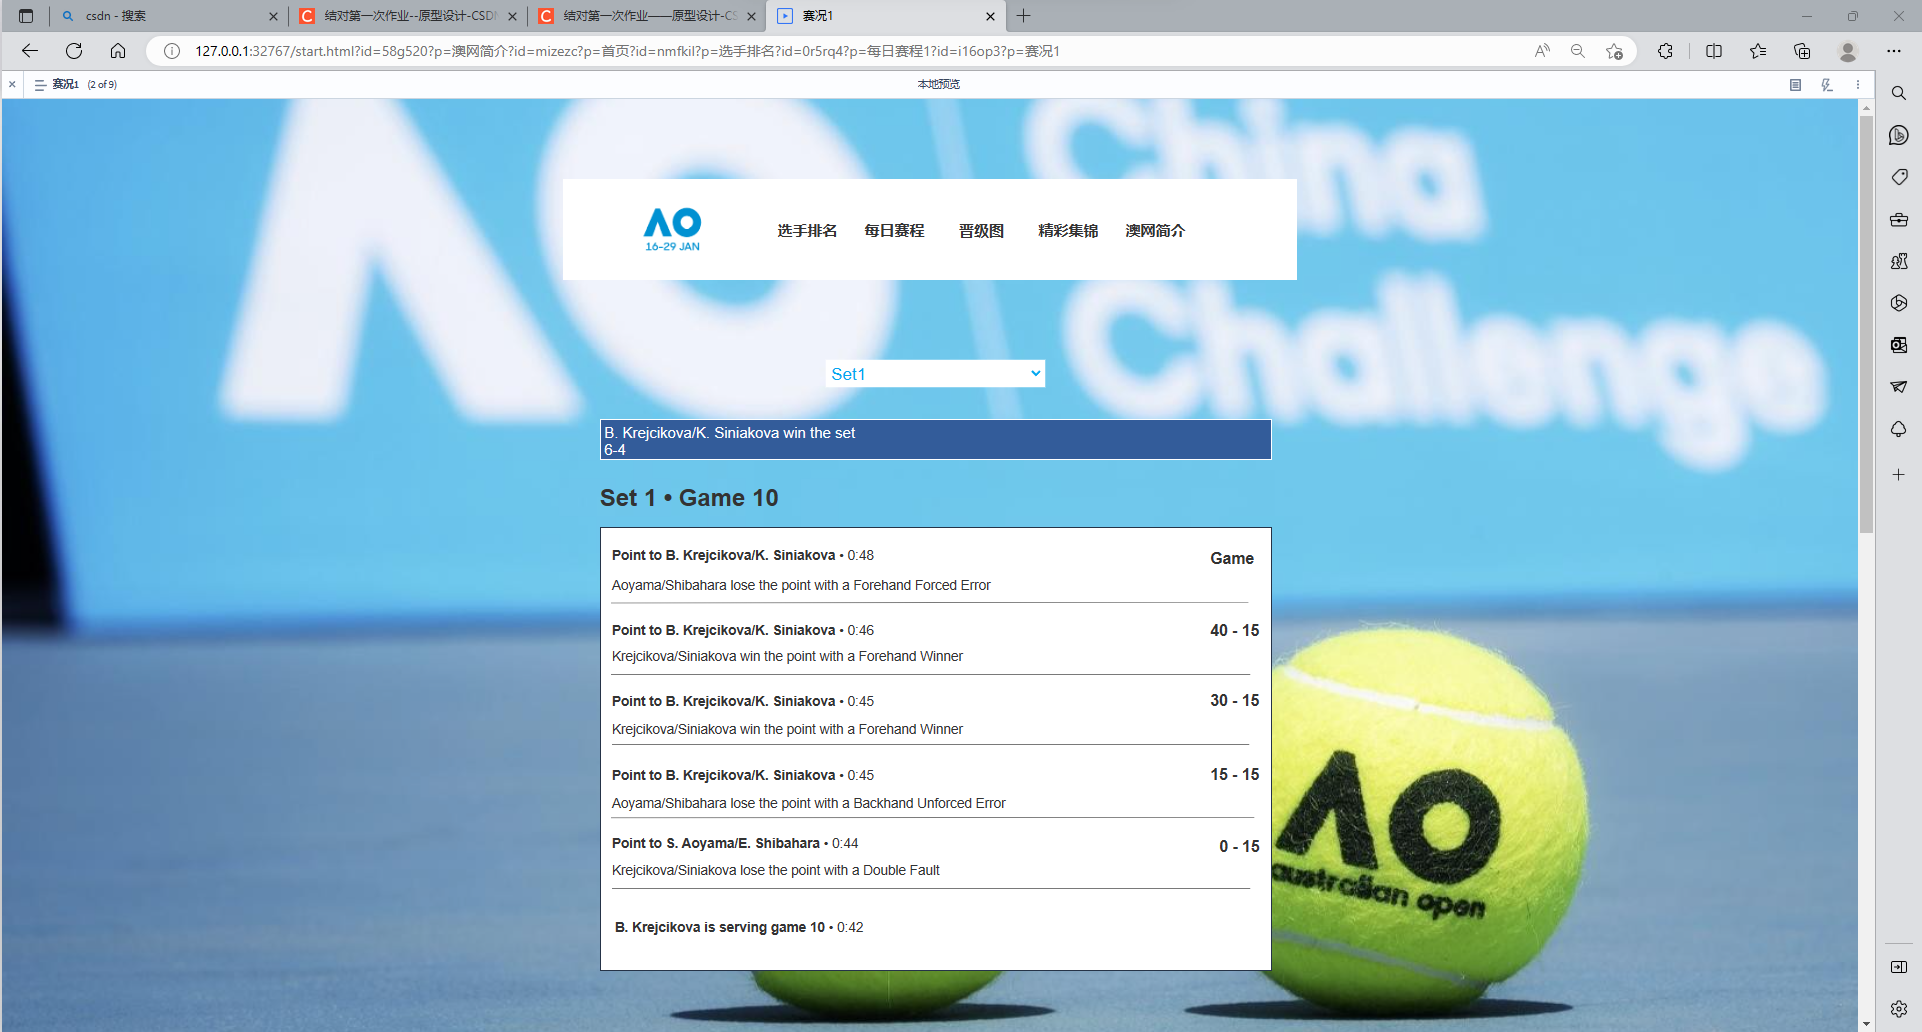This screenshot has width=1922, height=1032.
Task: Click the bold 'Game' label
Action: [1232, 558]
